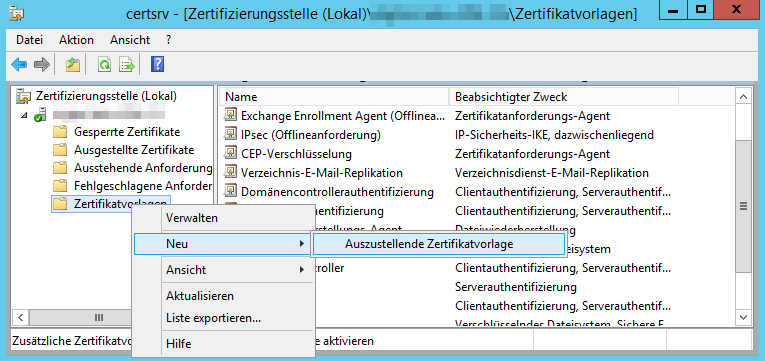Click the Fehlgeschlagene Anforderungen folder icon

coord(60,186)
